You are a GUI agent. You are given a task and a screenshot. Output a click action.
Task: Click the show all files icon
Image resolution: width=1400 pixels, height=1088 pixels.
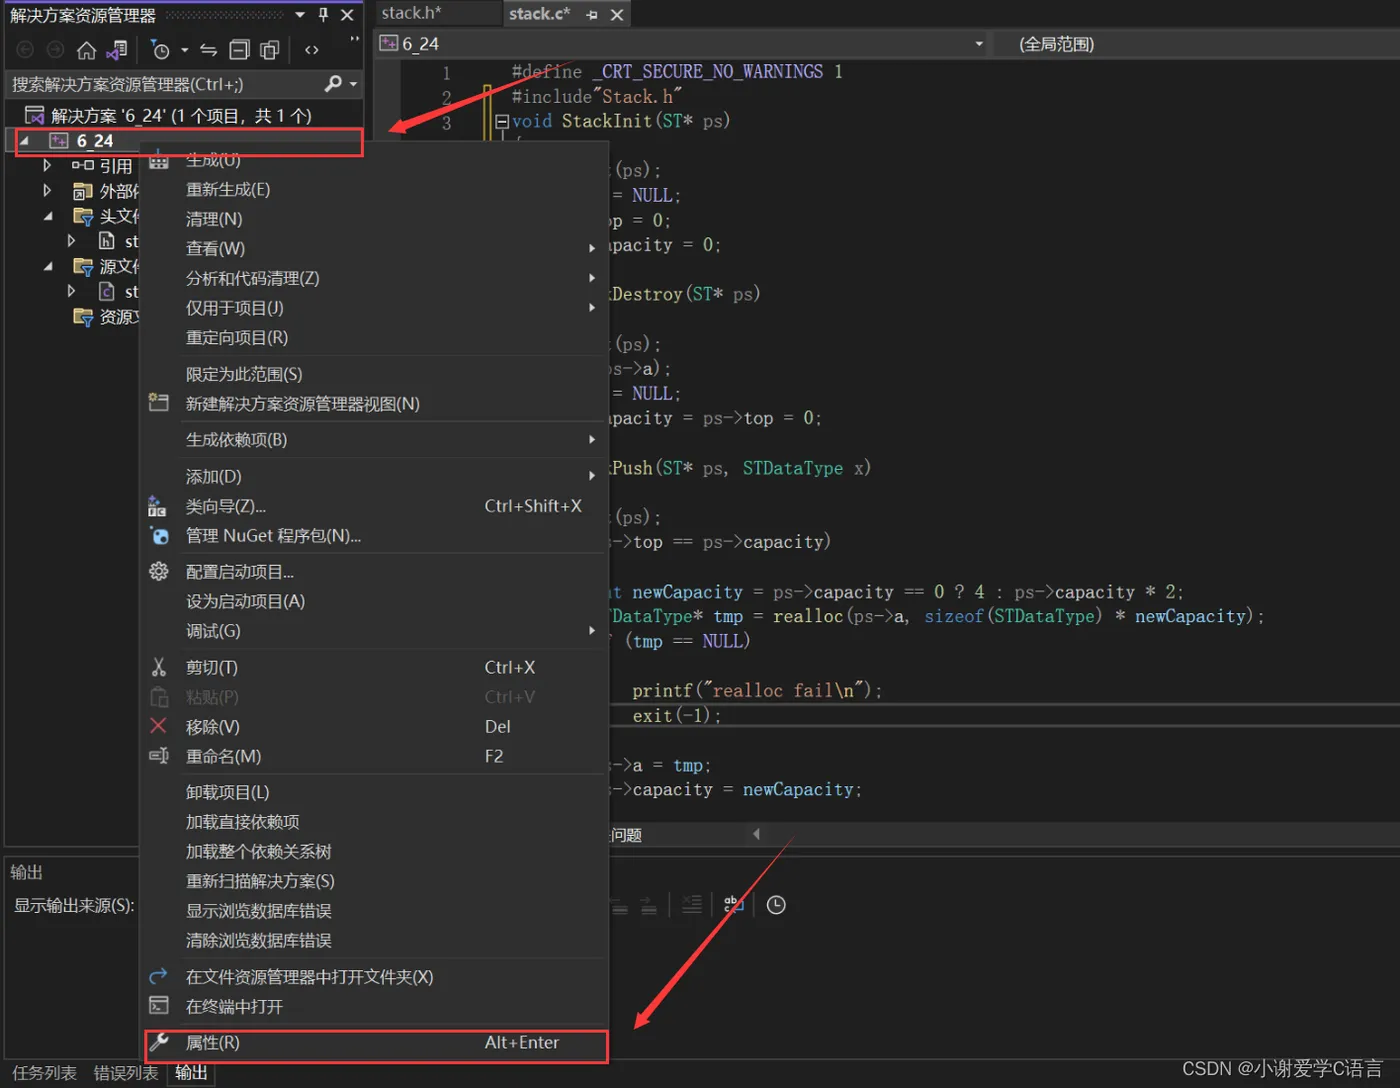[269, 50]
